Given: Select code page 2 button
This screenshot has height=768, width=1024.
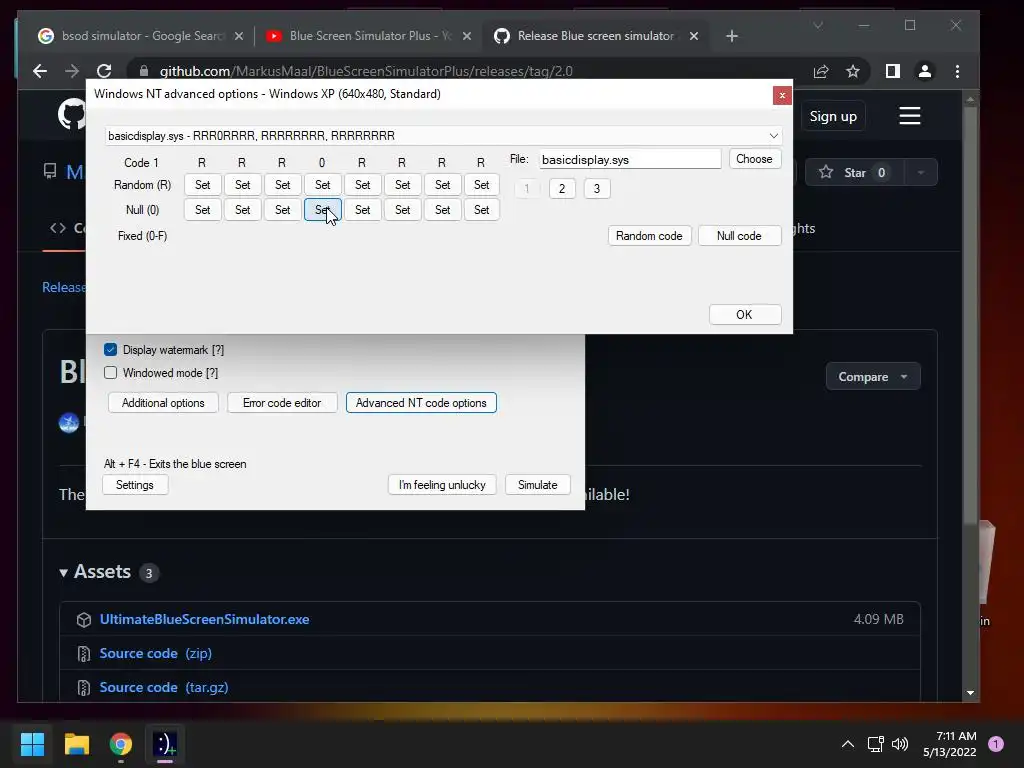Looking at the screenshot, I should [562, 189].
